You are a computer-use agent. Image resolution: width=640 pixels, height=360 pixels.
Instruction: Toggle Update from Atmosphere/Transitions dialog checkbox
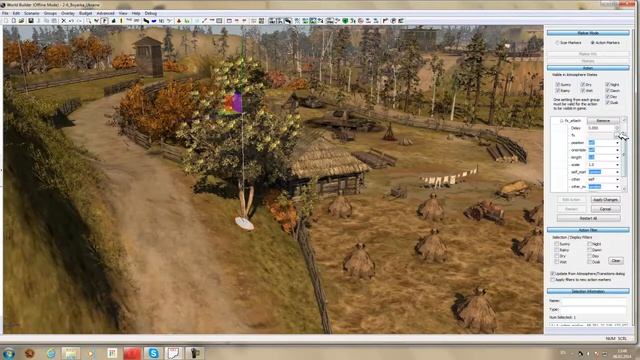553,273
